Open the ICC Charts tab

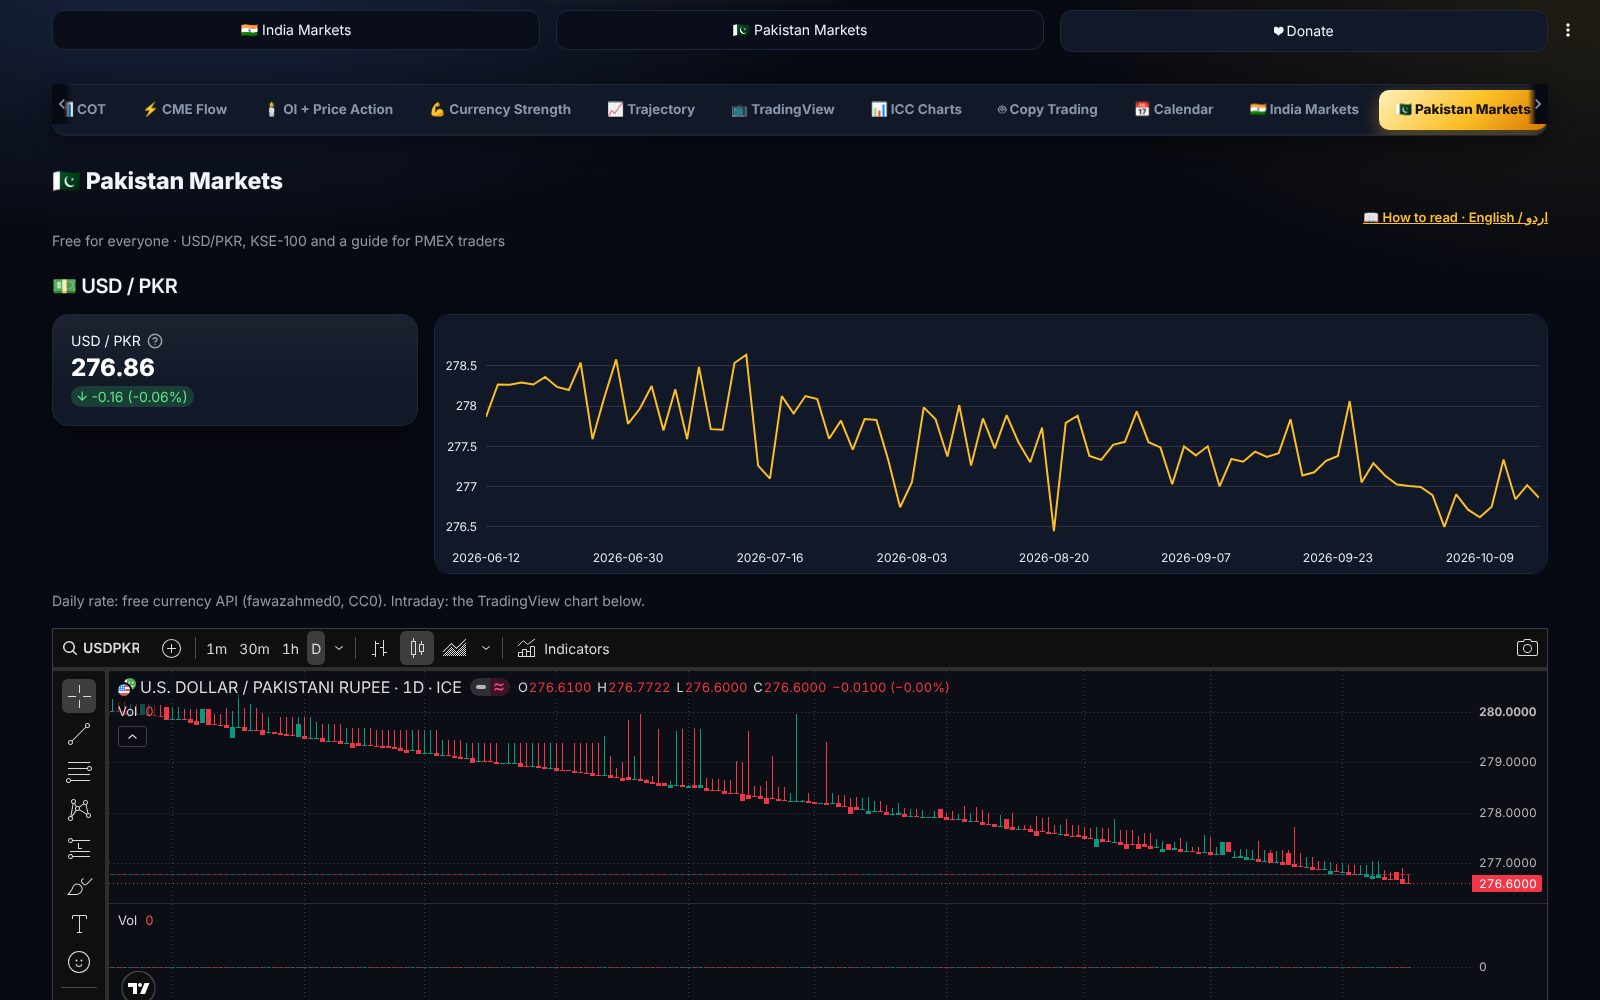point(916,109)
